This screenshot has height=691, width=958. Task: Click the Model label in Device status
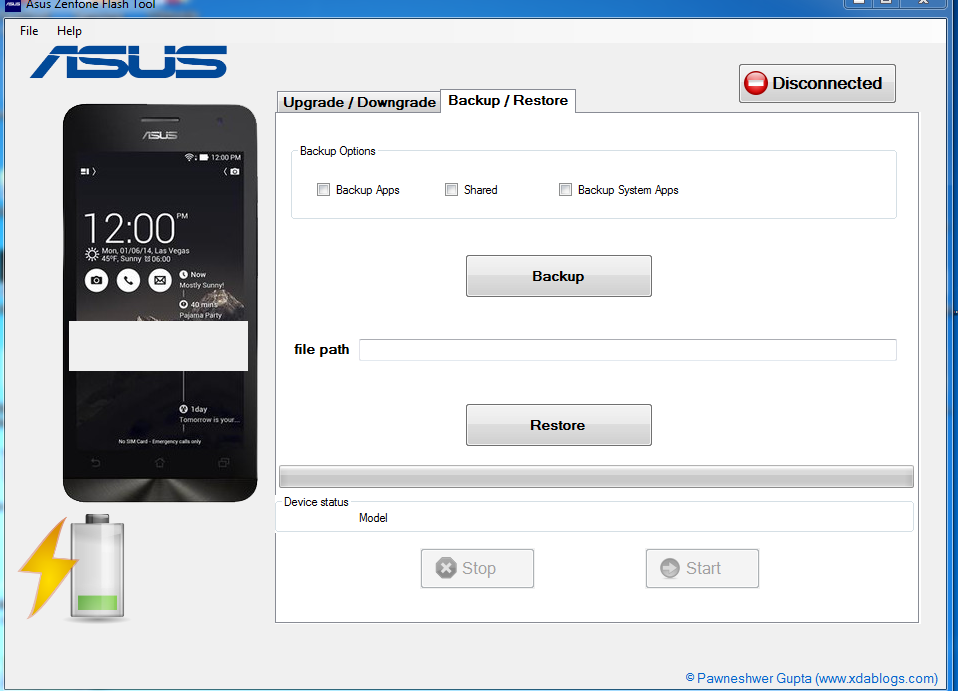tap(373, 518)
